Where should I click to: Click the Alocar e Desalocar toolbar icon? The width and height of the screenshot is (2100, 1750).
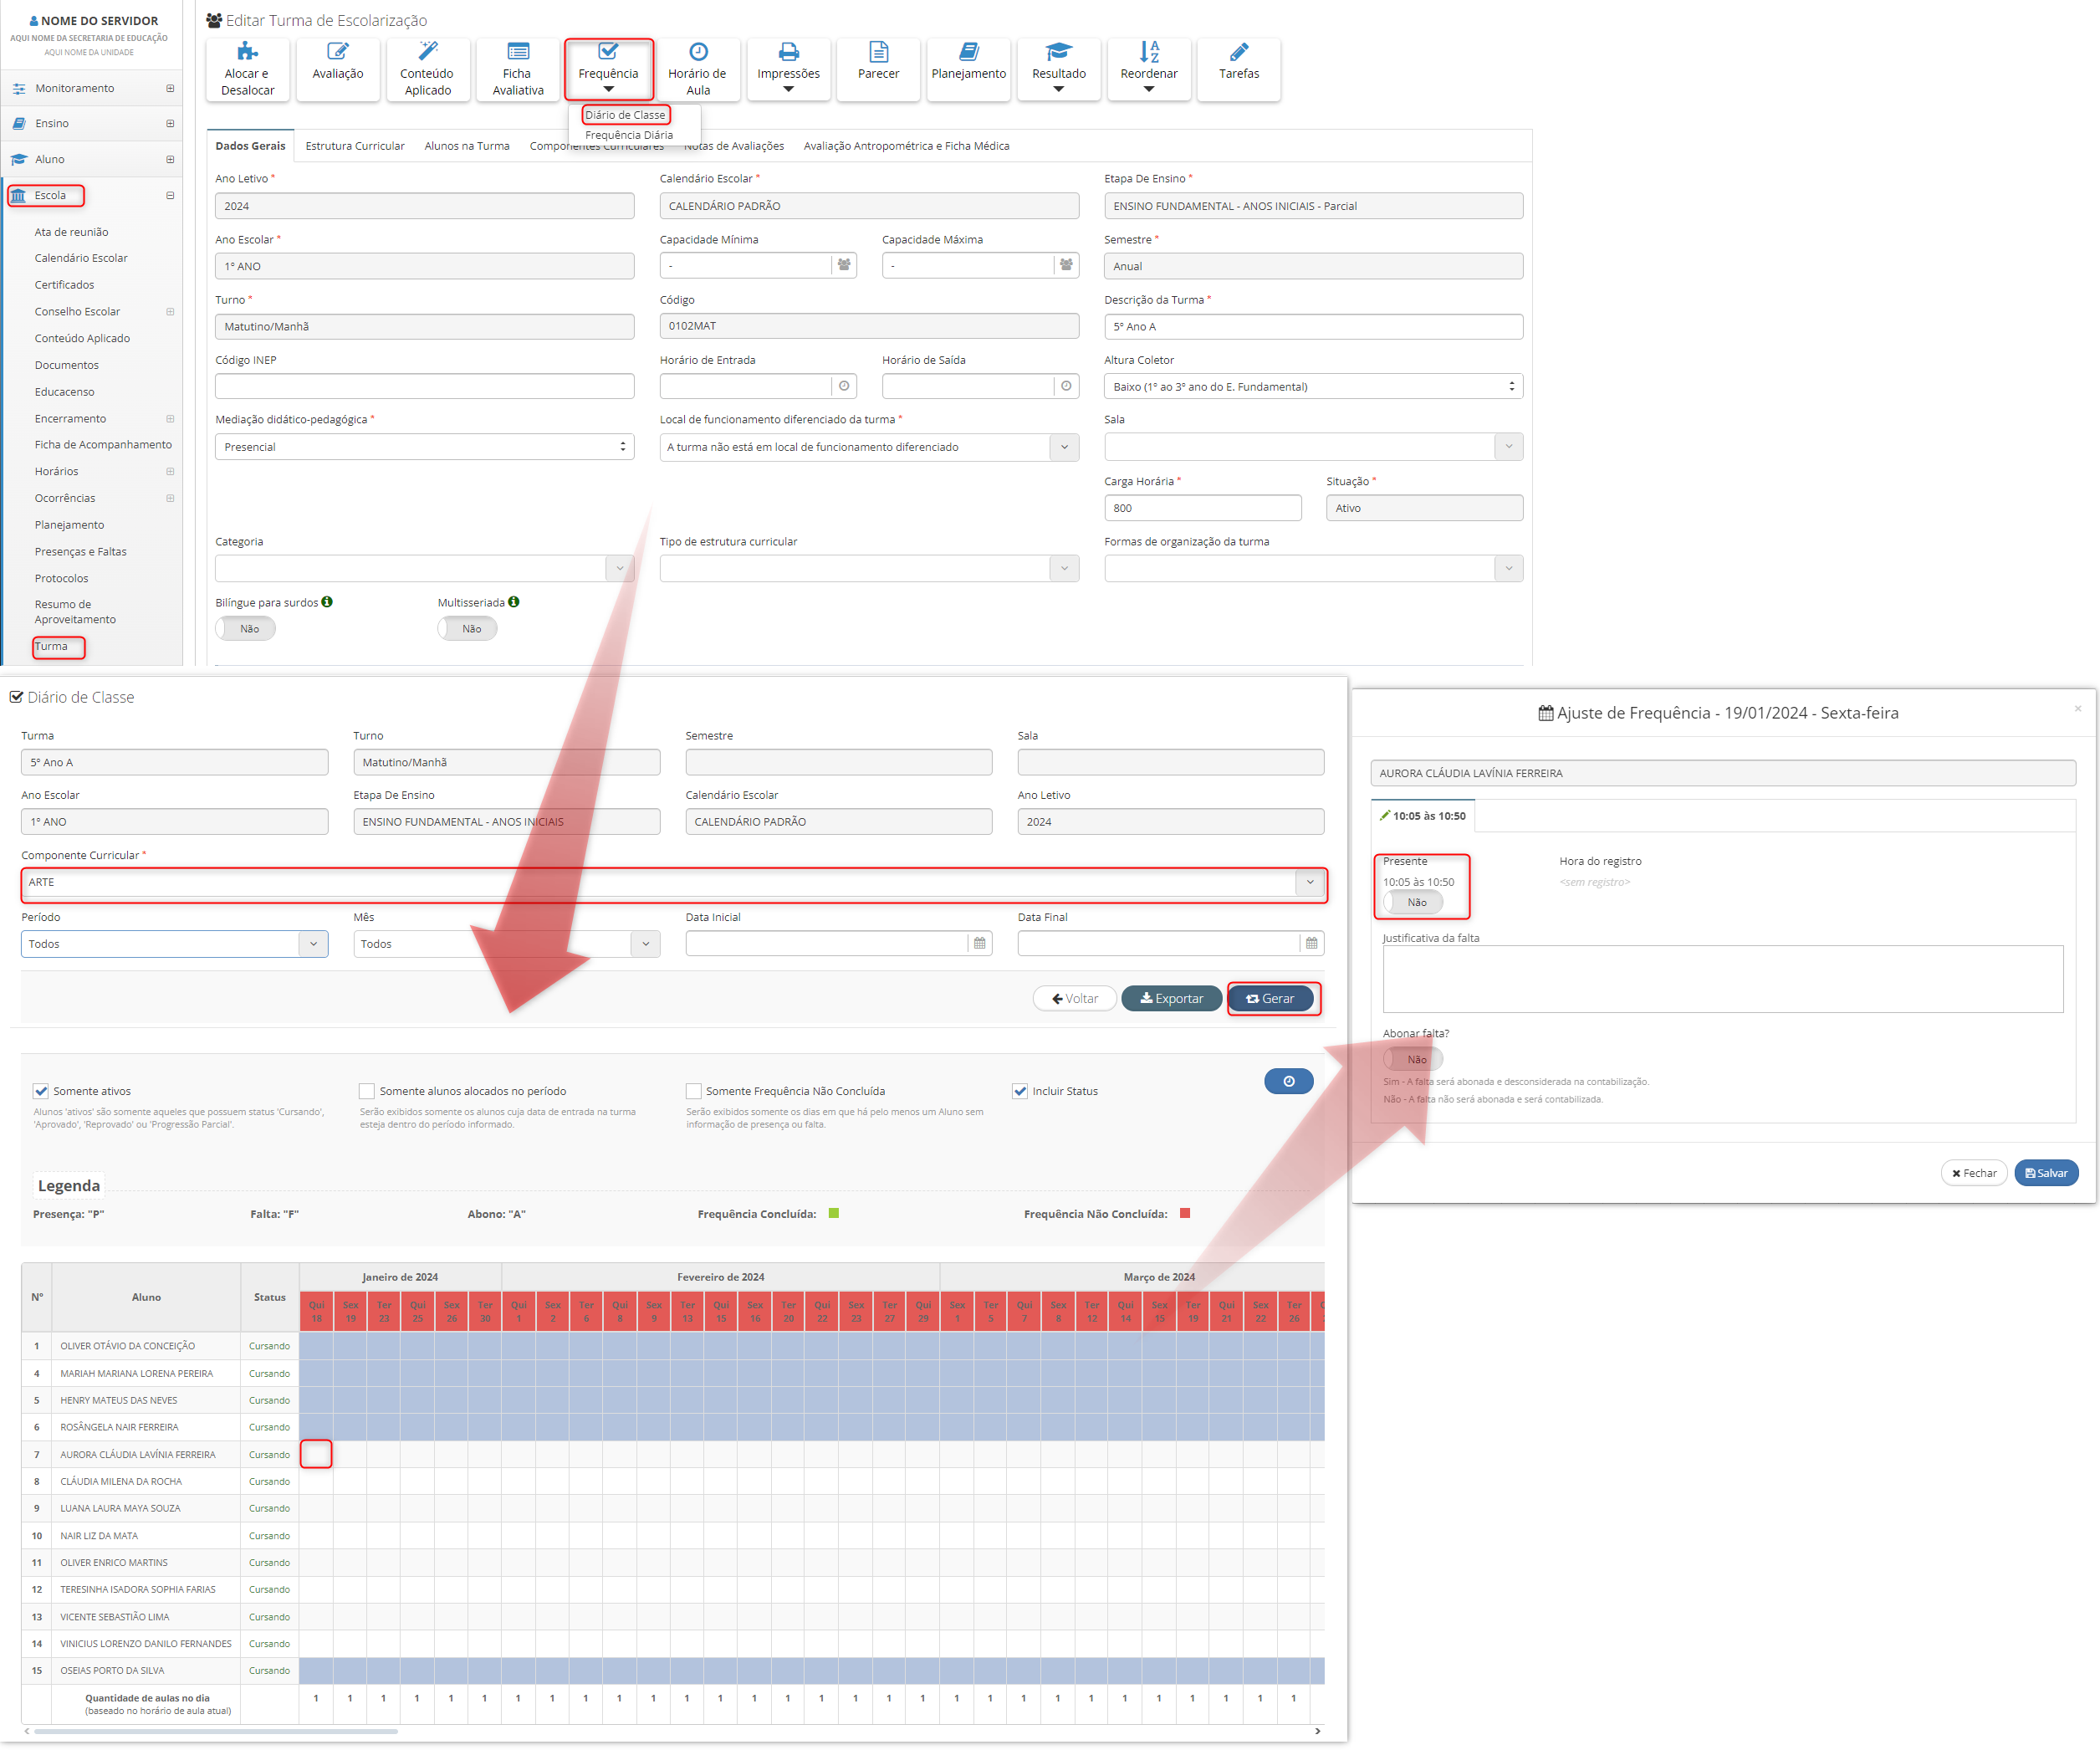pos(247,52)
